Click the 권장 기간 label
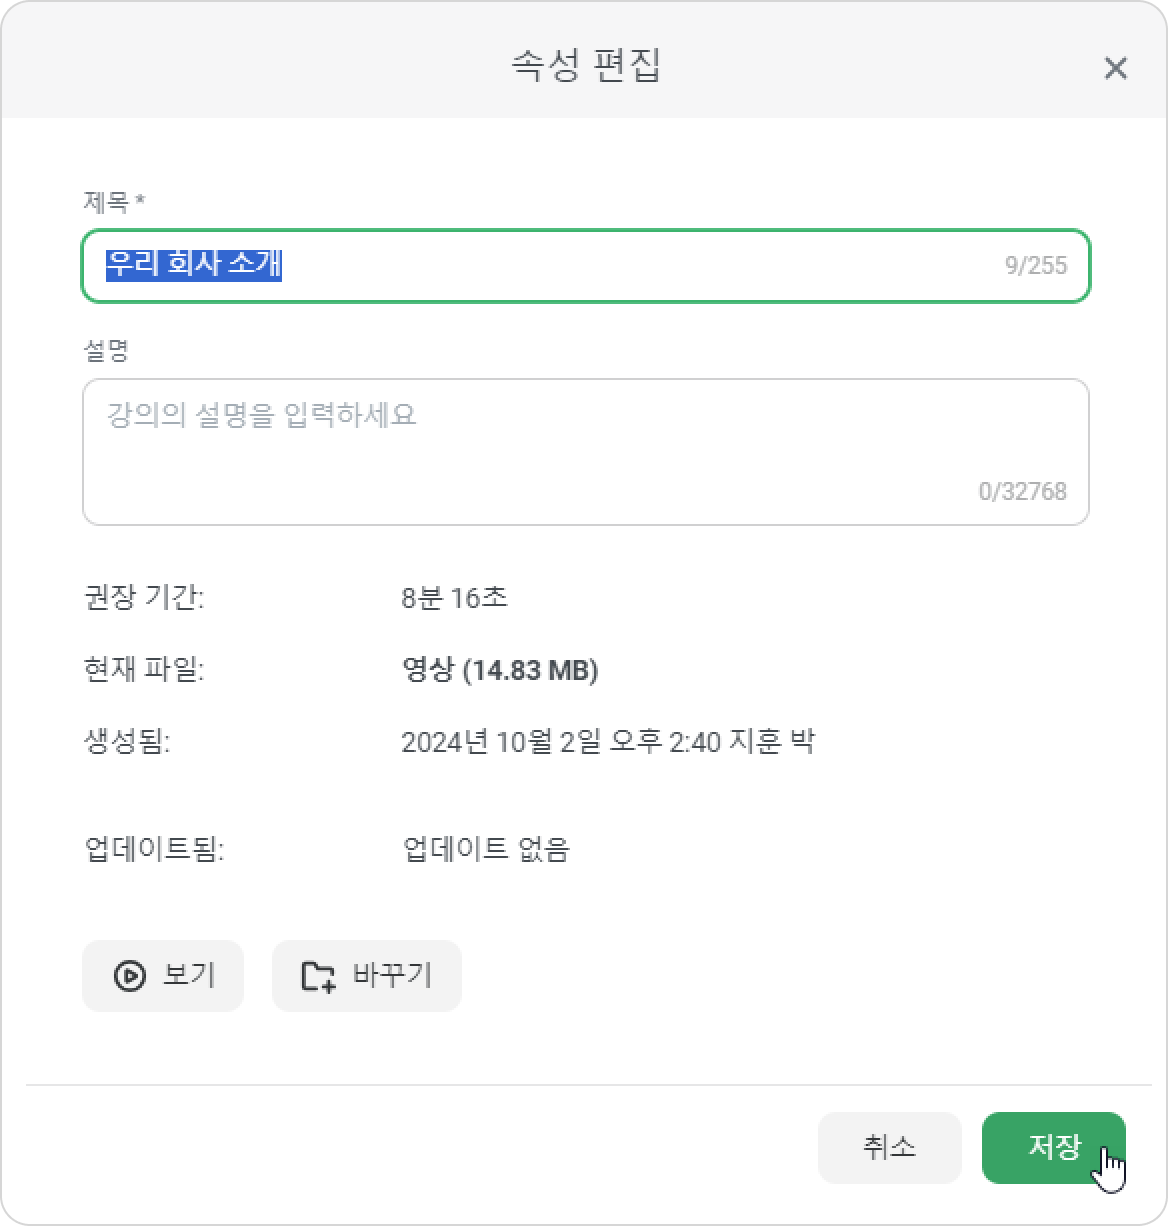Viewport: 1168px width, 1226px height. coord(144,598)
